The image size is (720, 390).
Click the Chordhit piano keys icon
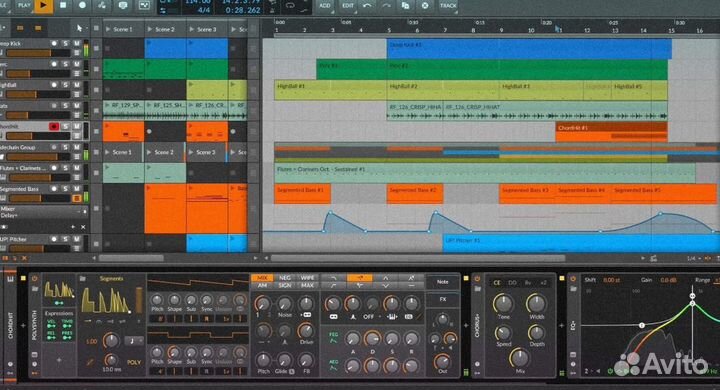tap(11, 279)
